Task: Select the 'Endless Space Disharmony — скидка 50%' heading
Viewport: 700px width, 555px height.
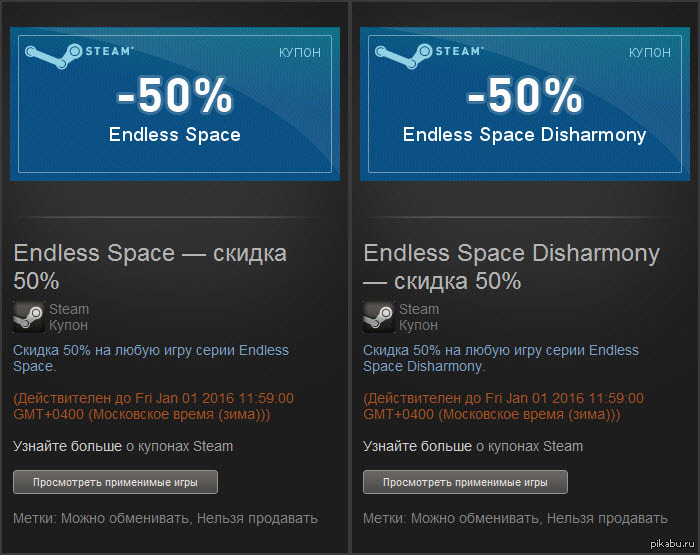Action: tap(512, 267)
